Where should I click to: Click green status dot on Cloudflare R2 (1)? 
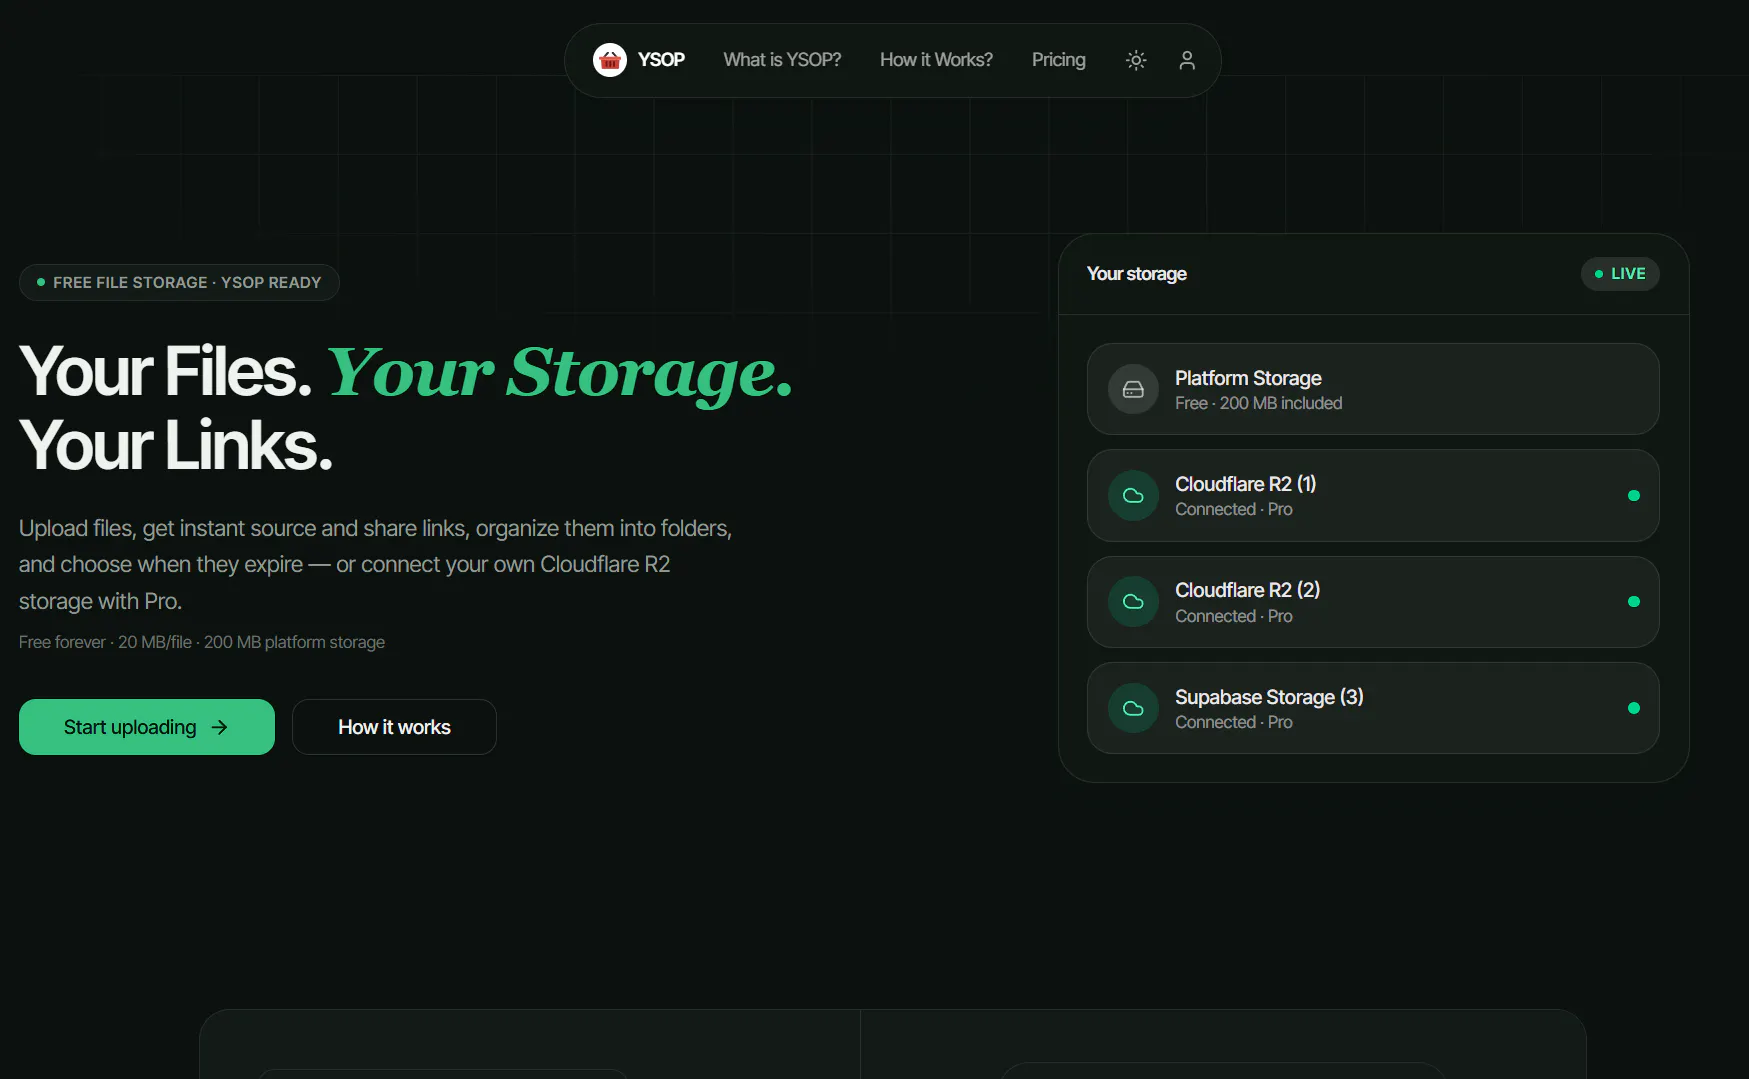[1634, 495]
